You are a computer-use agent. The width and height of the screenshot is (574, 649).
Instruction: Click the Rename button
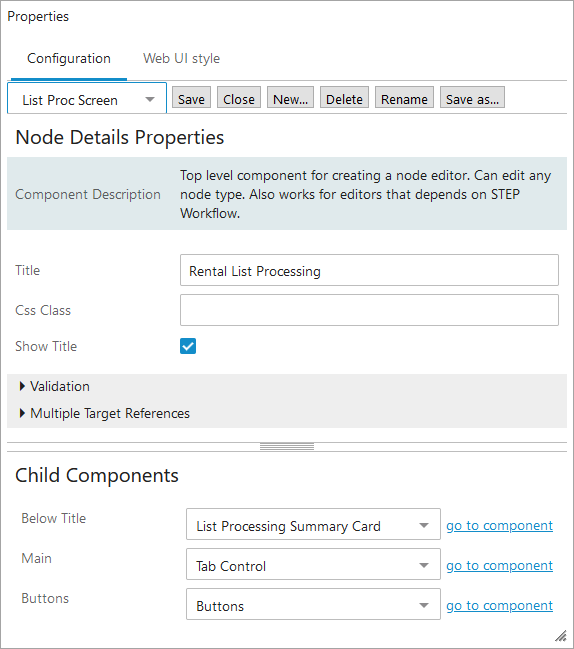tap(404, 97)
